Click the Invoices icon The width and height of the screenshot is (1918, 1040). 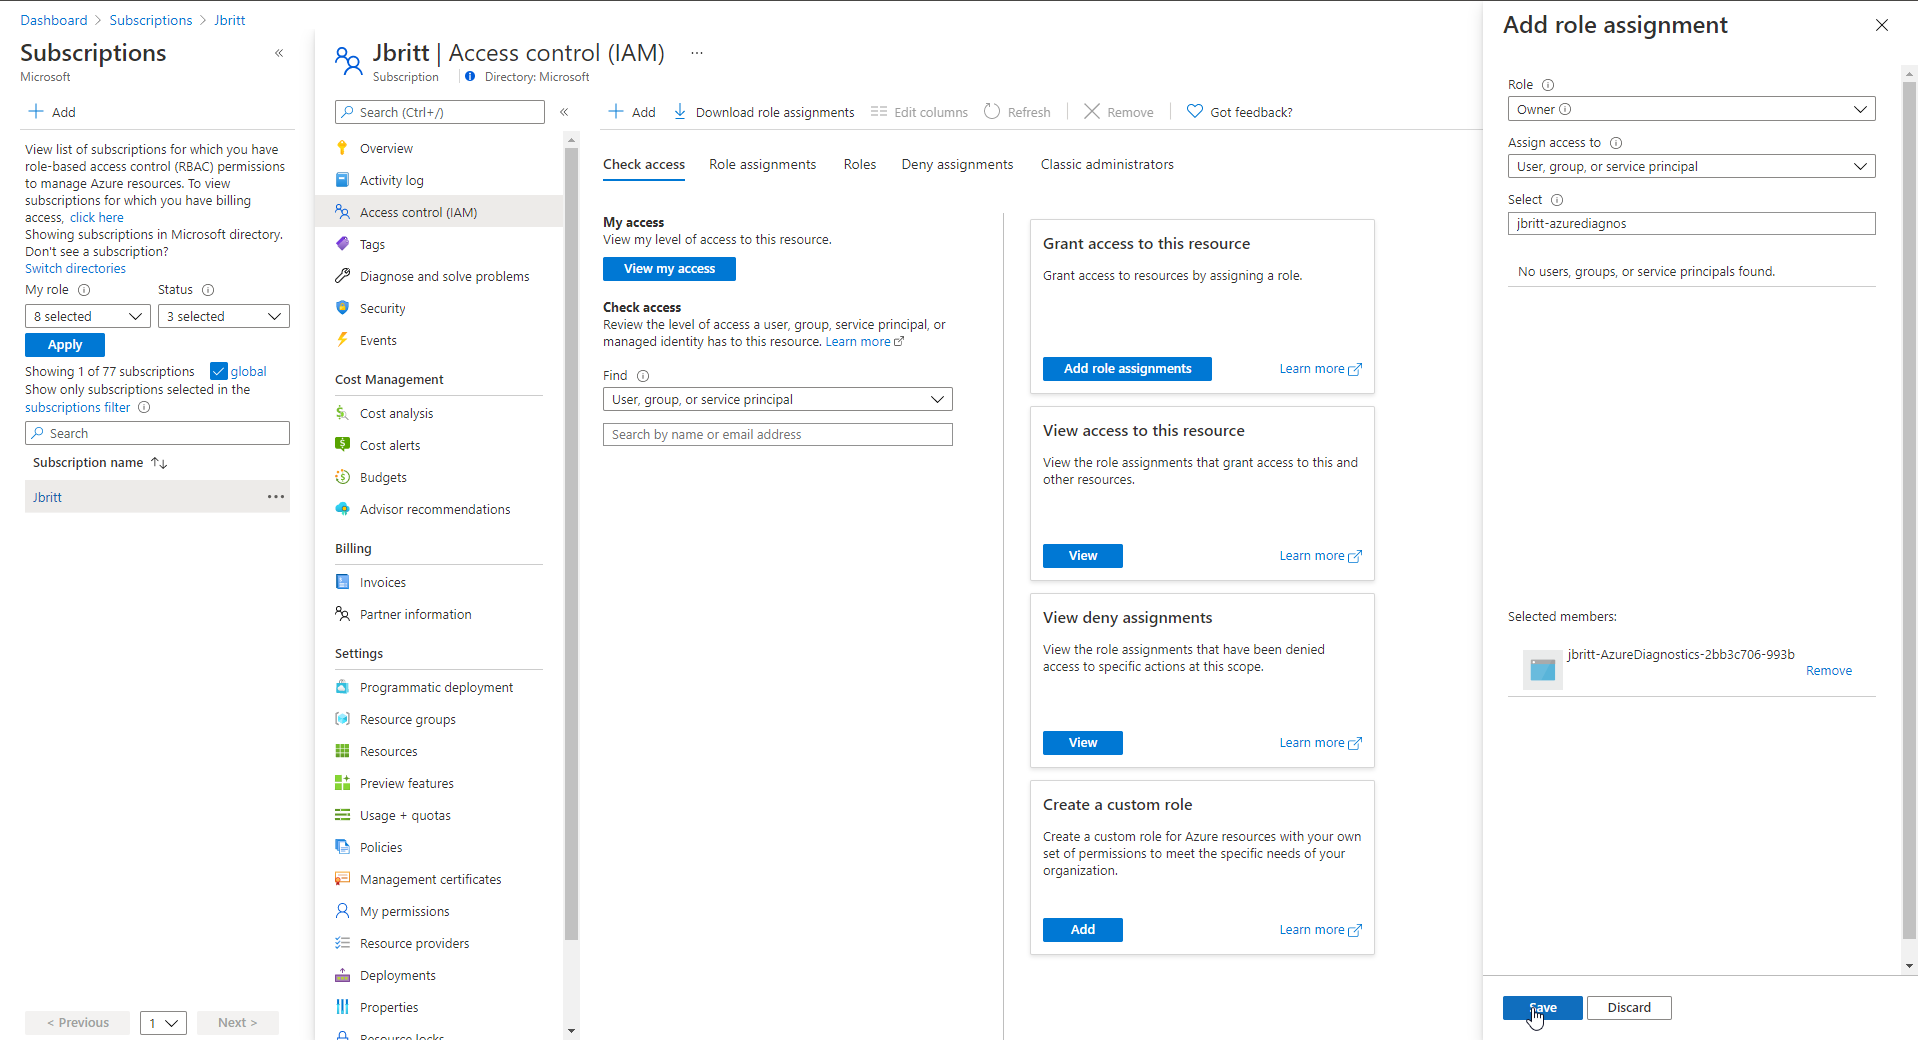tap(342, 582)
